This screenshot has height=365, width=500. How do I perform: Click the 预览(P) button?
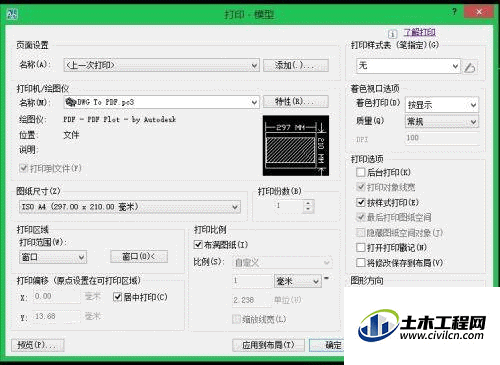(38, 345)
